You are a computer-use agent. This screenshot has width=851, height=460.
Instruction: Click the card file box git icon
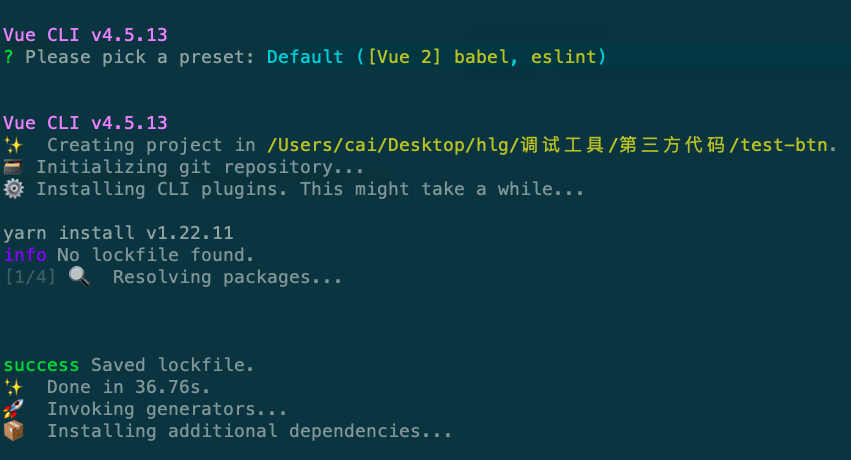click(13, 167)
